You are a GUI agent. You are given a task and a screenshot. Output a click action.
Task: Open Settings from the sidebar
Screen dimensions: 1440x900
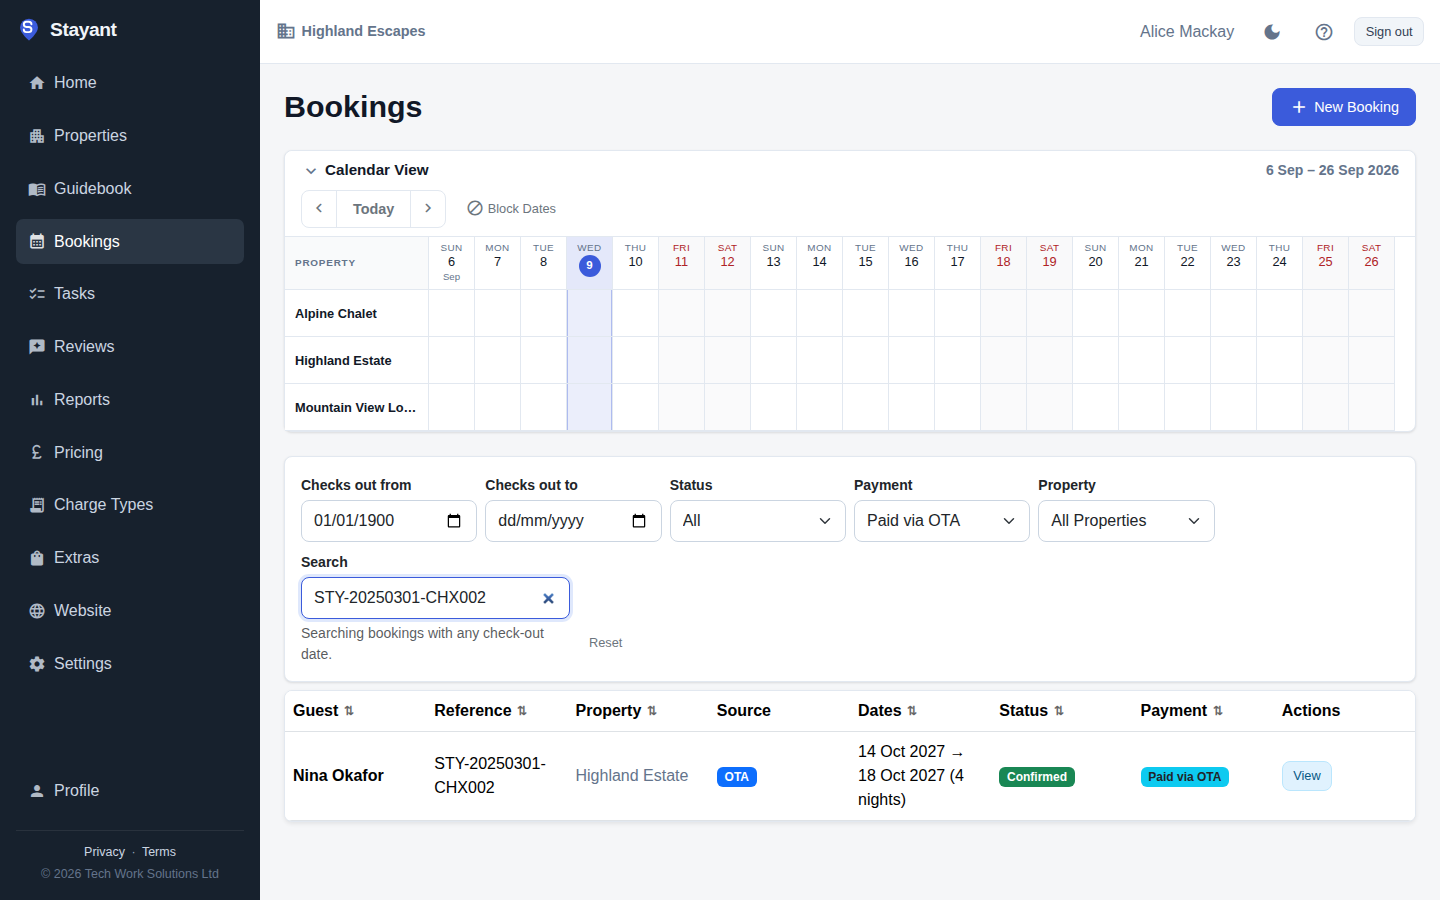[130, 664]
